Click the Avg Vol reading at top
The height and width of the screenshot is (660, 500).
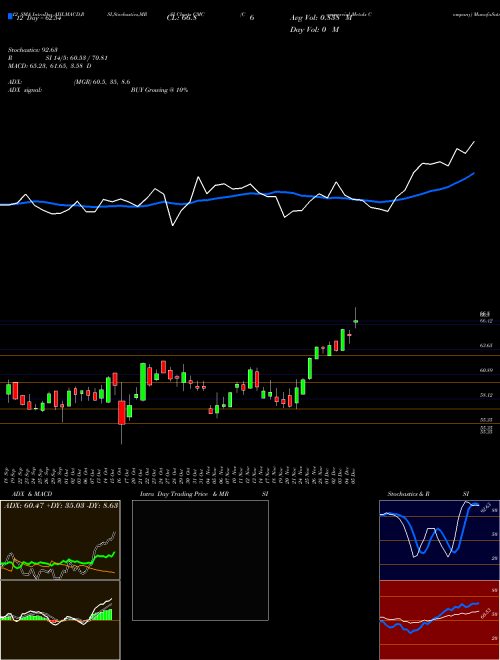[x=321, y=18]
